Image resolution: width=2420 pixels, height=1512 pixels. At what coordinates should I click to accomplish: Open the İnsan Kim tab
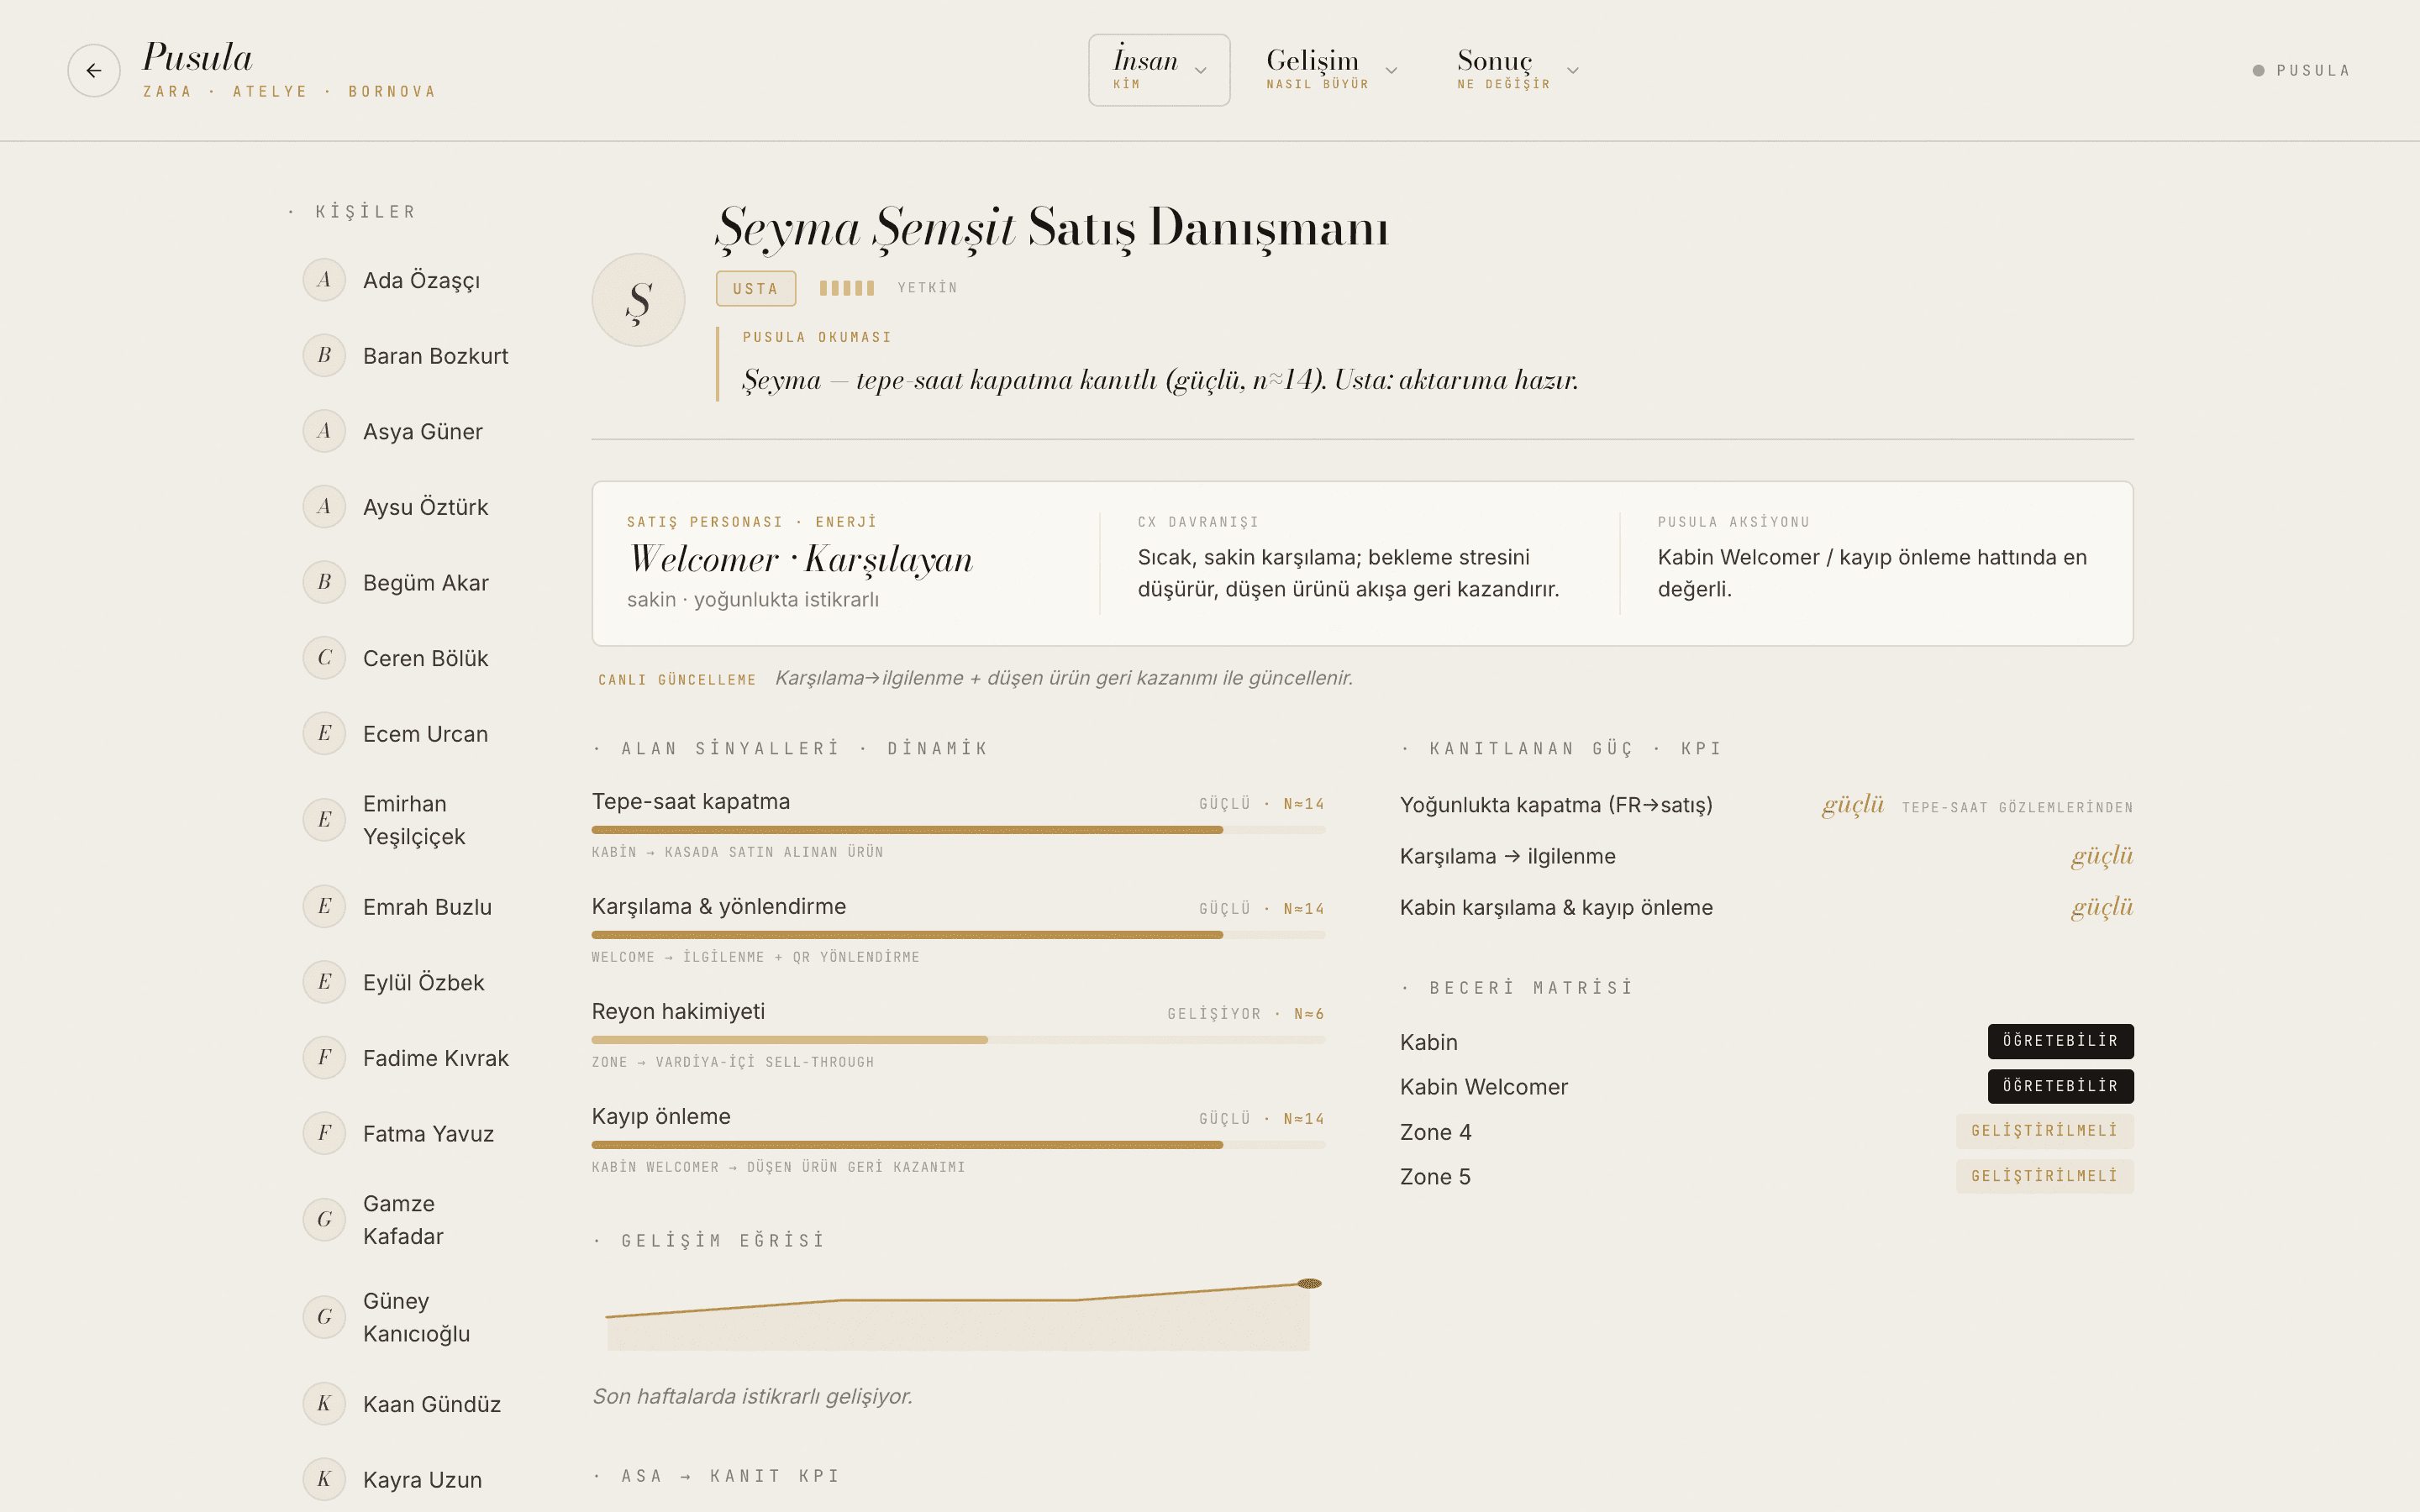coord(1159,70)
